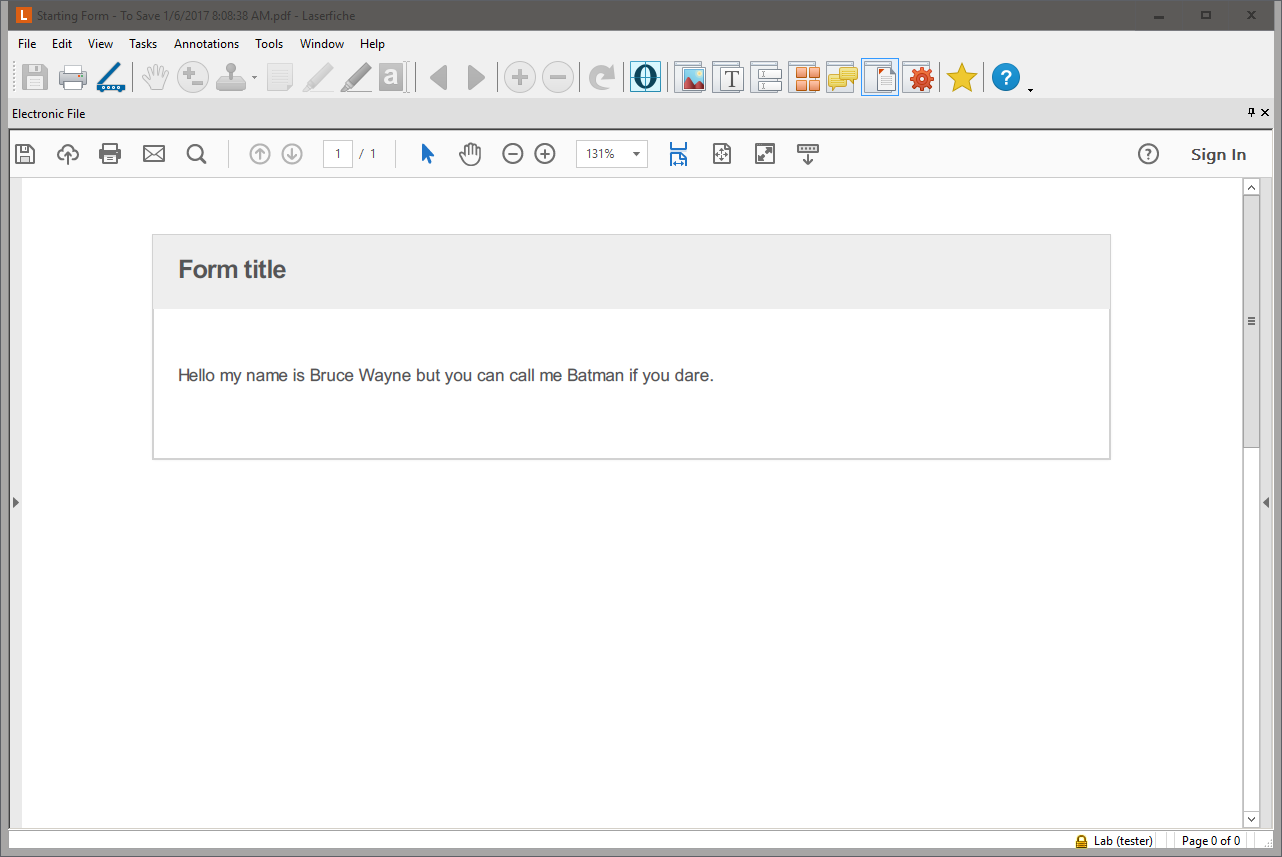Open the PDF search magnifier
Viewport: 1282px width, 857px height.
[x=197, y=154]
